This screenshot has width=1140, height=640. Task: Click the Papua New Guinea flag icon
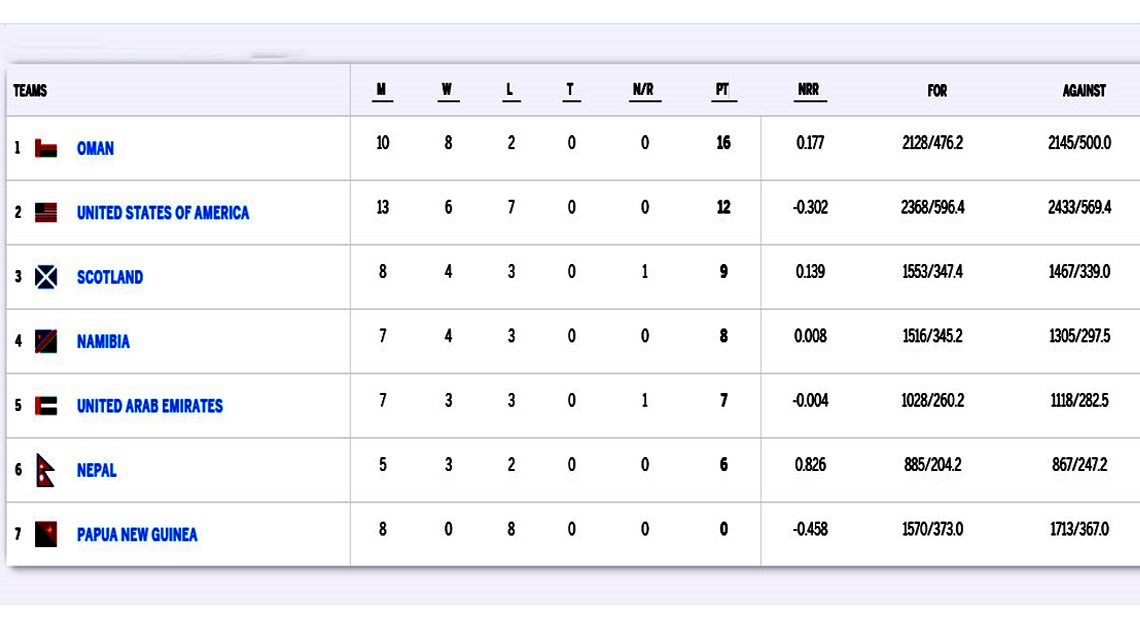[46, 534]
